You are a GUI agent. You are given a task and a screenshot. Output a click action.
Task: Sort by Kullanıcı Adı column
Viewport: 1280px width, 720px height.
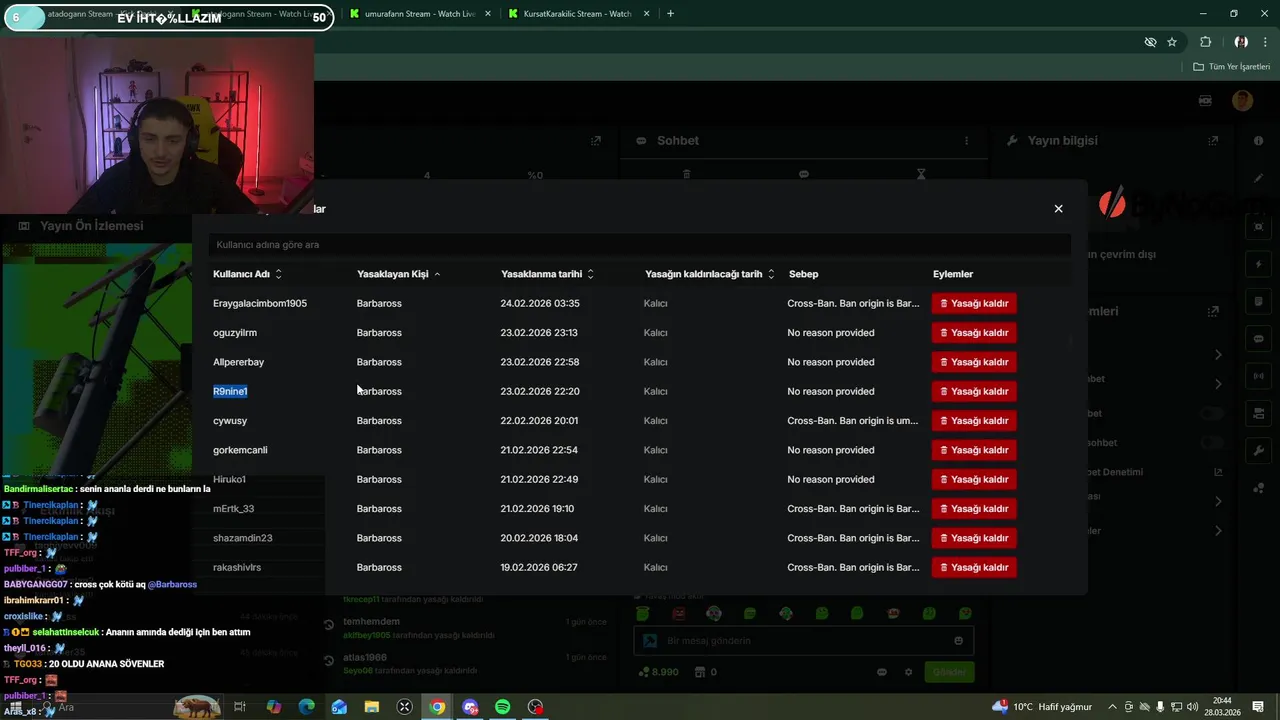click(248, 274)
